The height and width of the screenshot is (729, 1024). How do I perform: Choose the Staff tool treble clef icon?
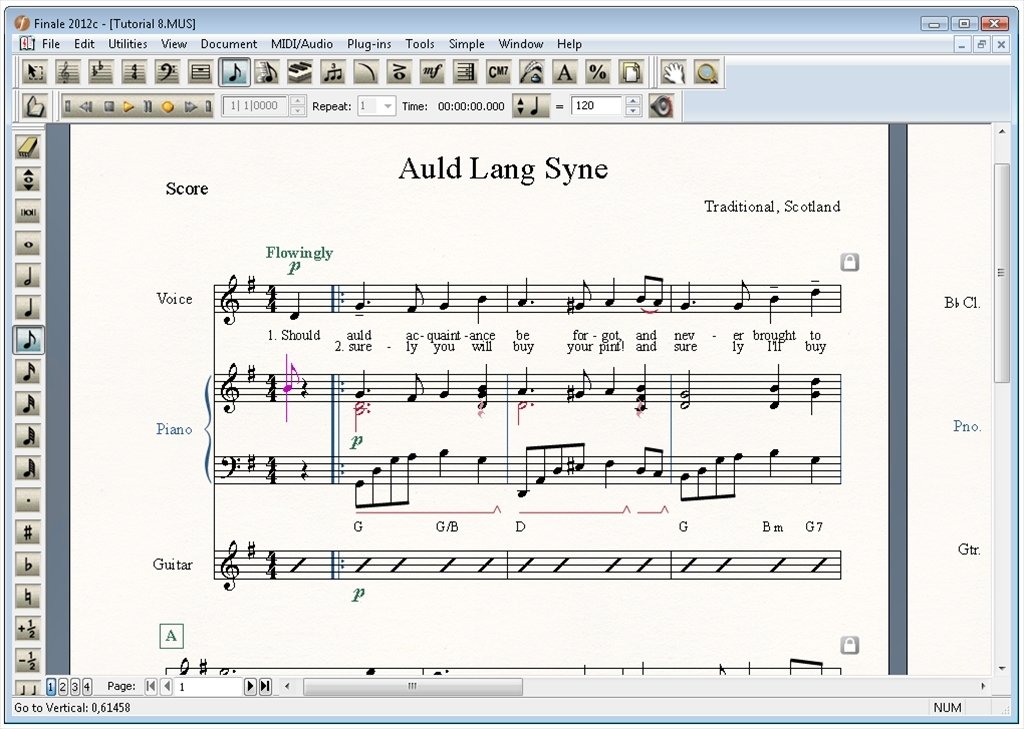pos(67,72)
